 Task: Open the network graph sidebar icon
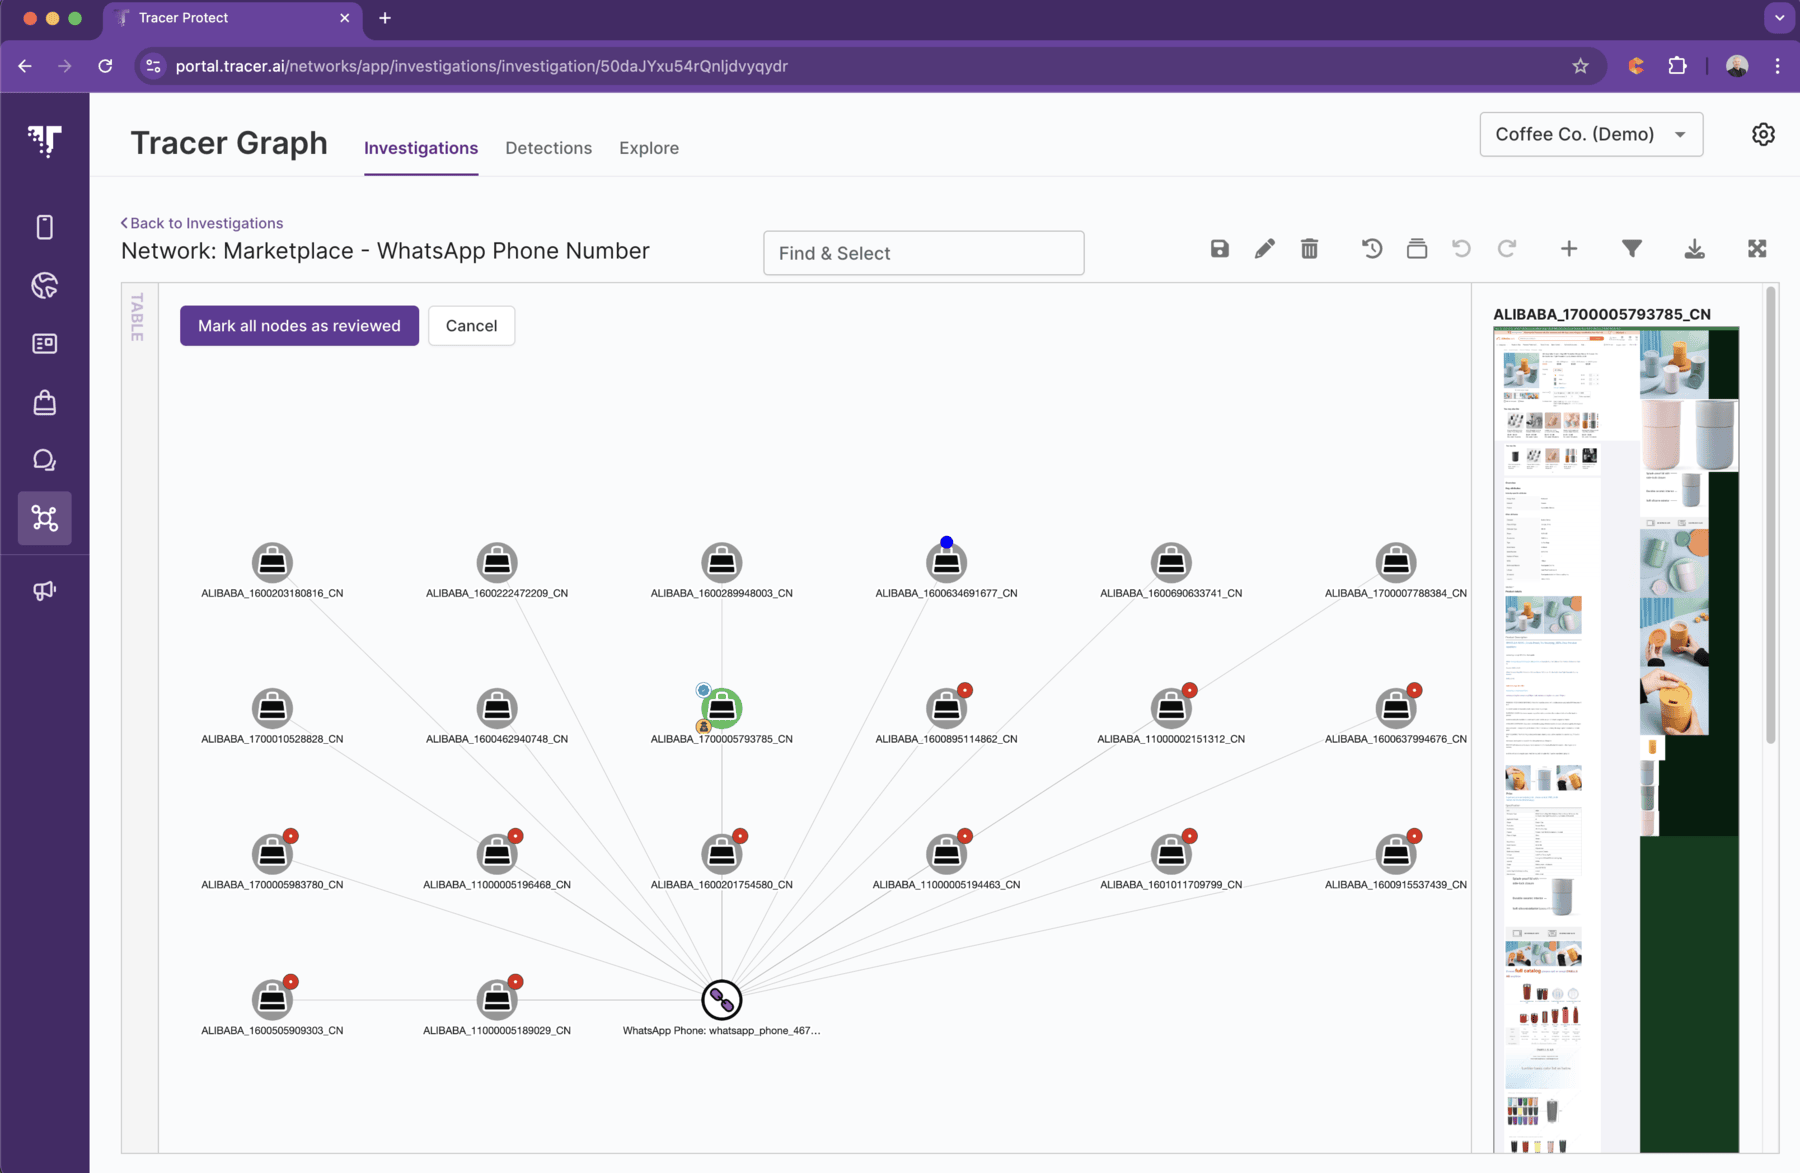click(x=45, y=518)
